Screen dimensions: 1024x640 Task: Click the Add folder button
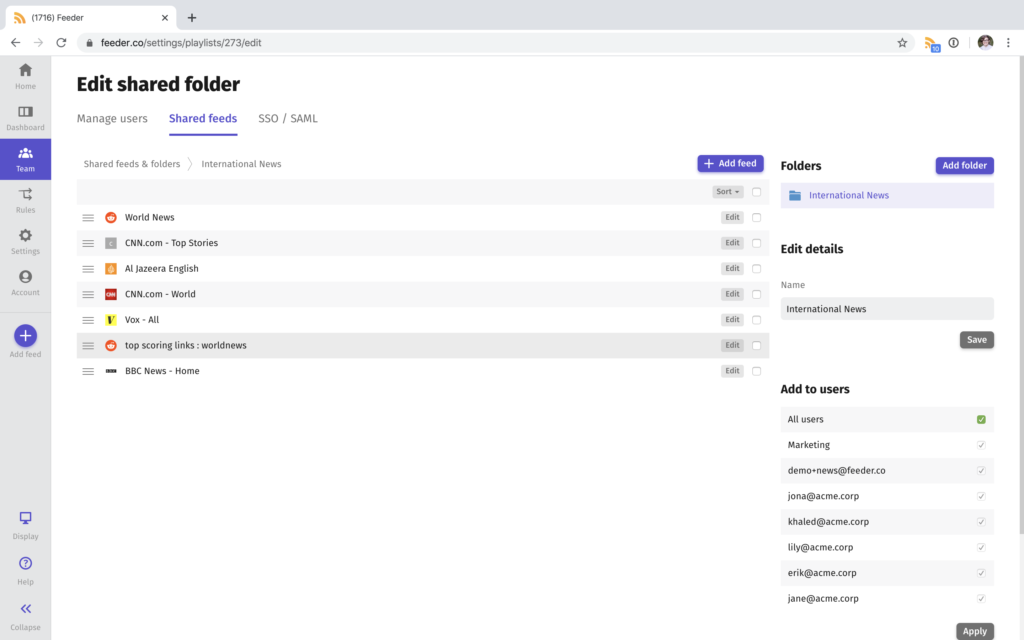965,165
